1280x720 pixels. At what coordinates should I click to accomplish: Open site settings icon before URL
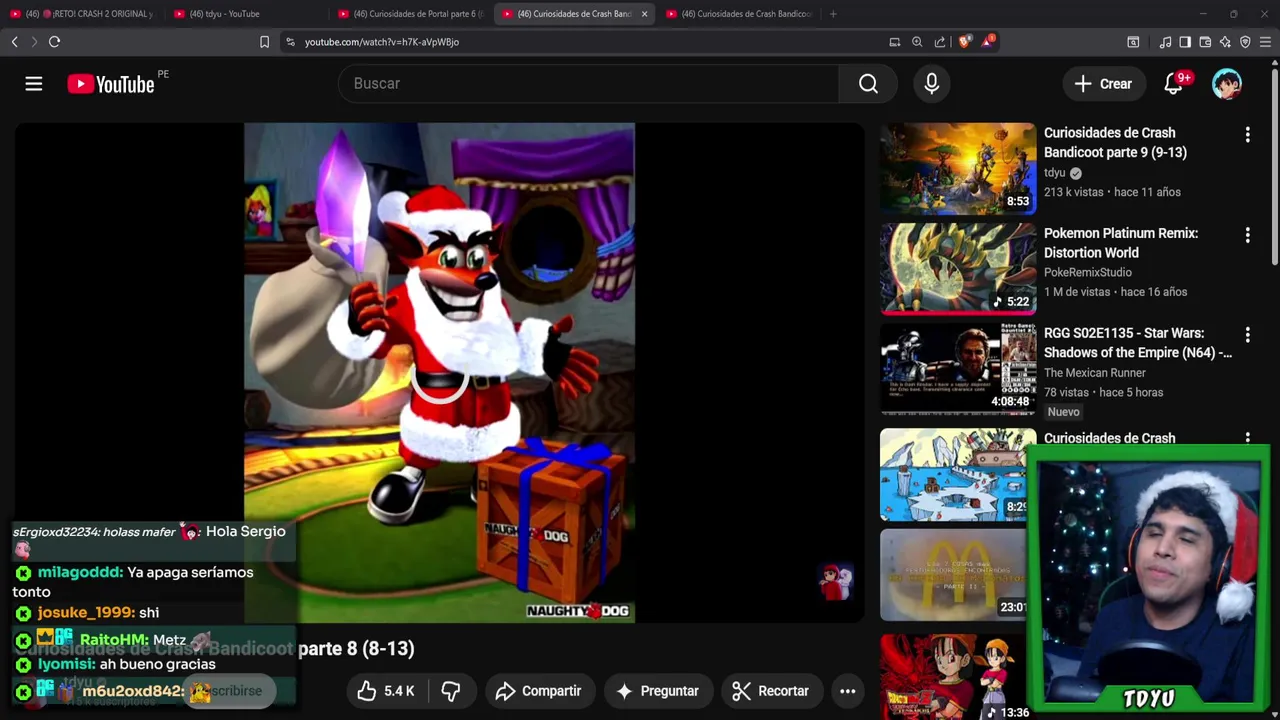(x=290, y=42)
